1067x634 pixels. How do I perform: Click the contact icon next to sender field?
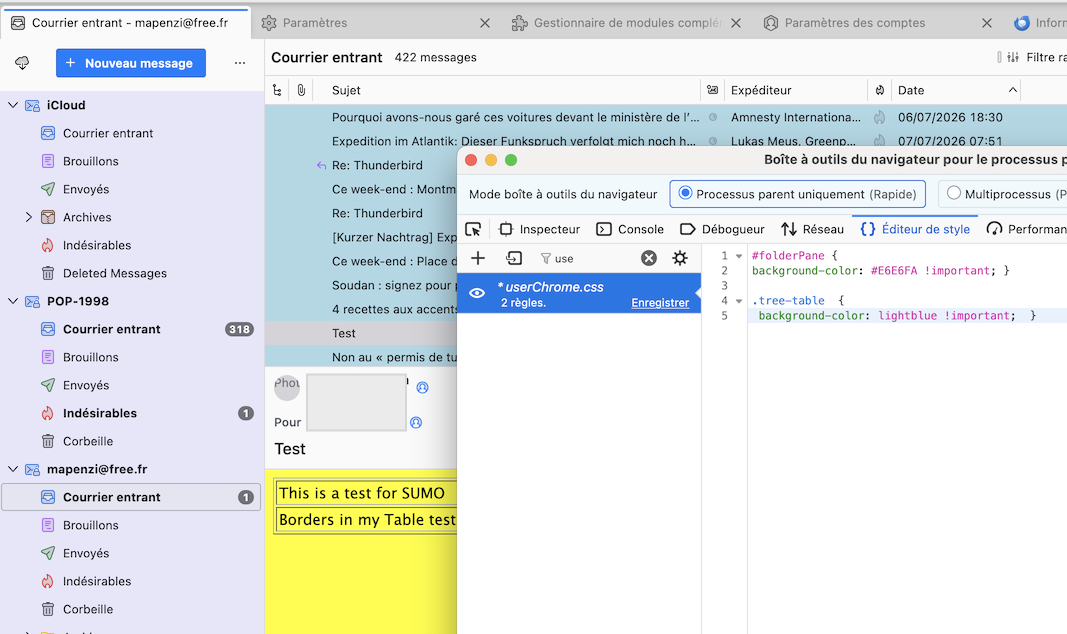423,388
